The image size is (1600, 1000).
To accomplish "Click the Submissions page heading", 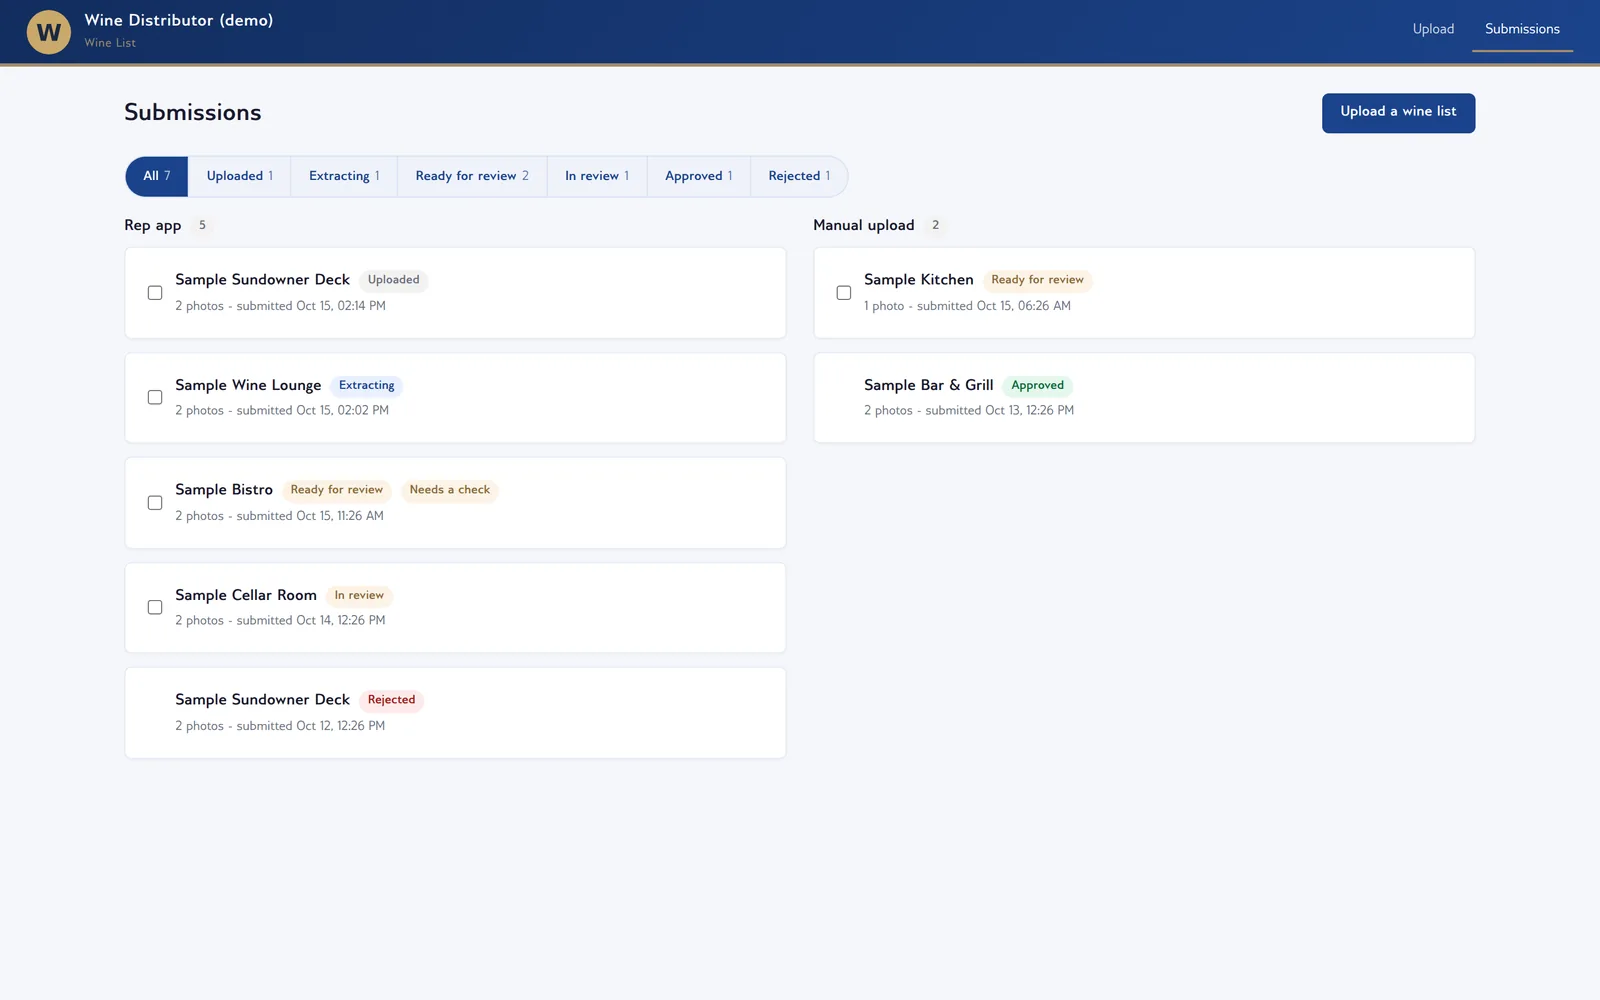I will [193, 112].
